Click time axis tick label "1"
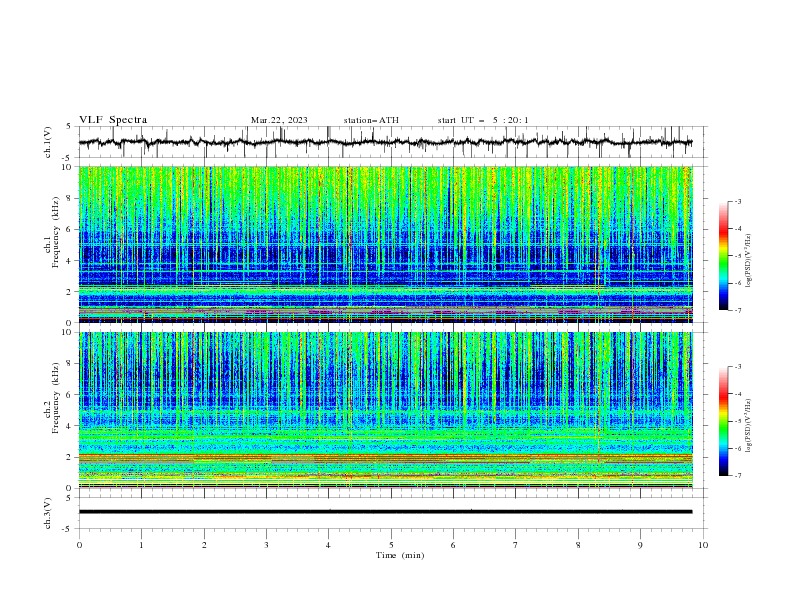Viewport: 792px width, 612px height. click(141, 545)
